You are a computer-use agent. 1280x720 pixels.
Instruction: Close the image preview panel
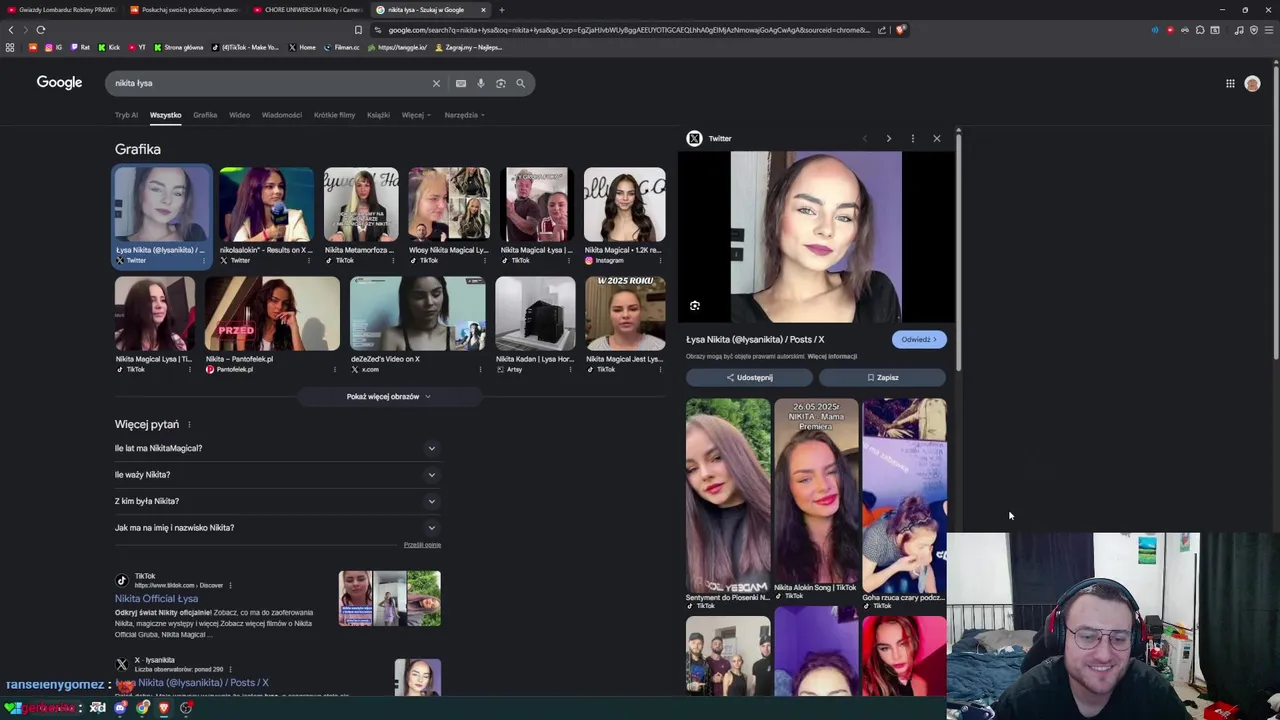[937, 138]
